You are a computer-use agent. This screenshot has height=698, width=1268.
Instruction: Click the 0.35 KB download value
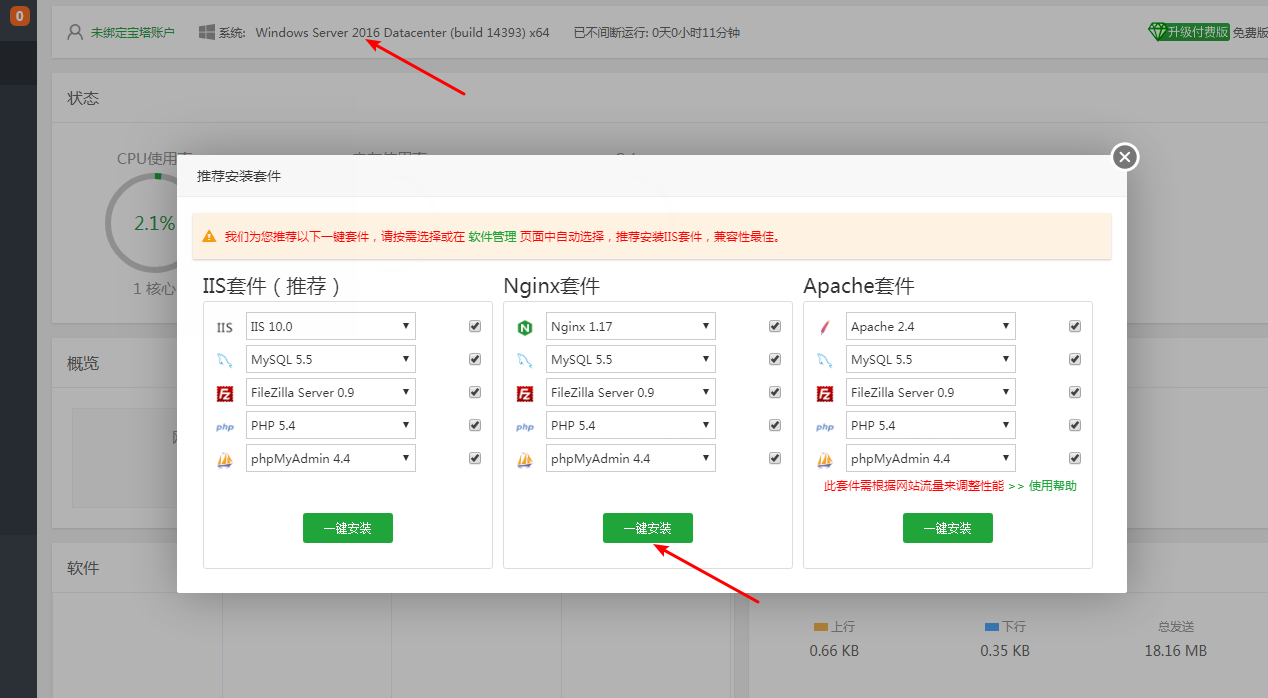coord(1005,651)
